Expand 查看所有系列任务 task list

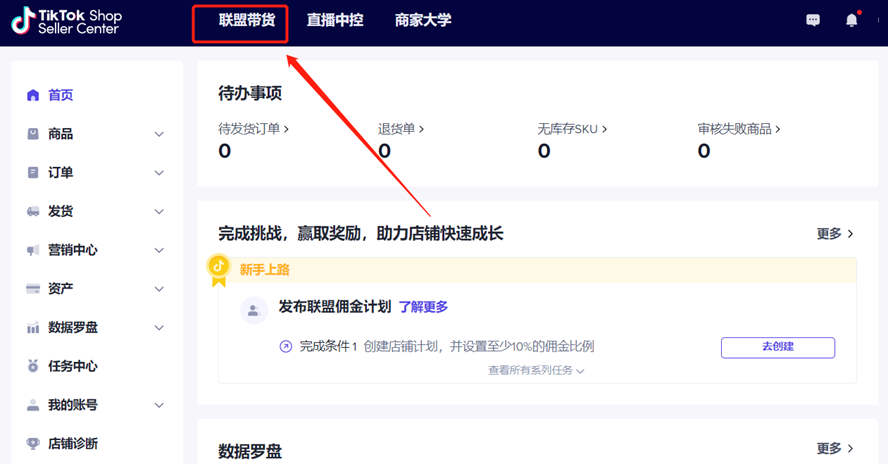[x=536, y=370]
